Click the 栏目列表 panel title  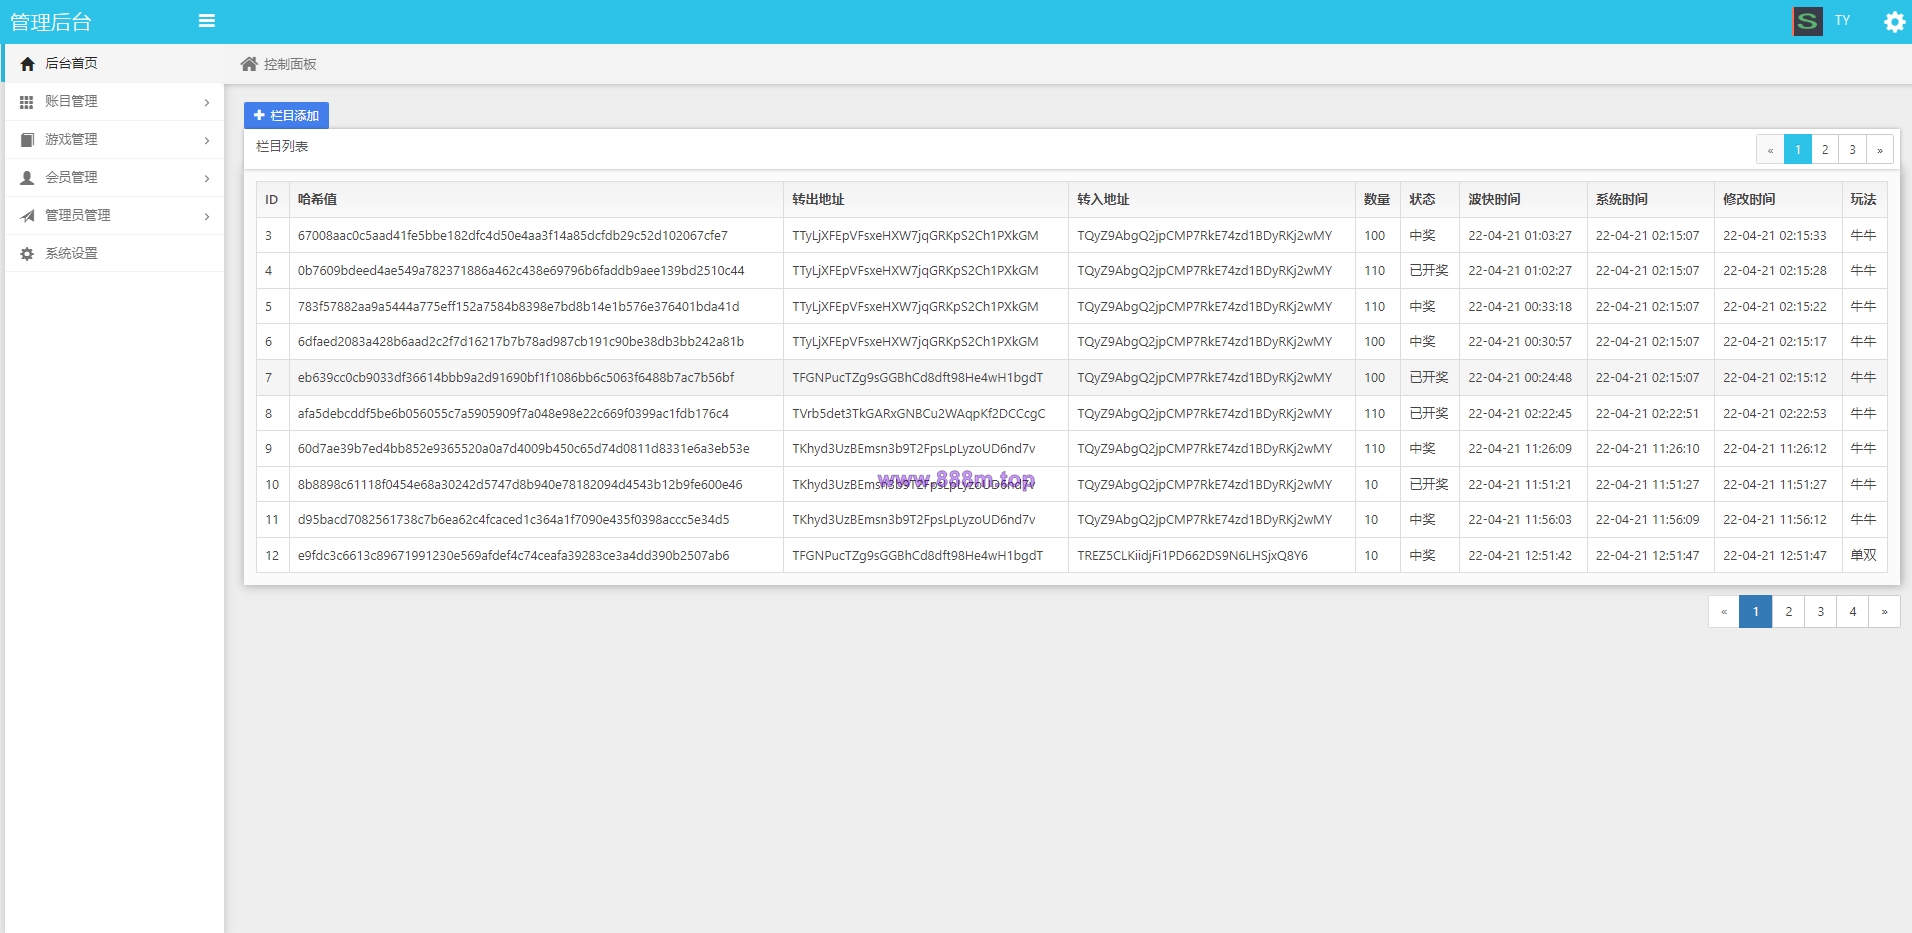tap(282, 146)
